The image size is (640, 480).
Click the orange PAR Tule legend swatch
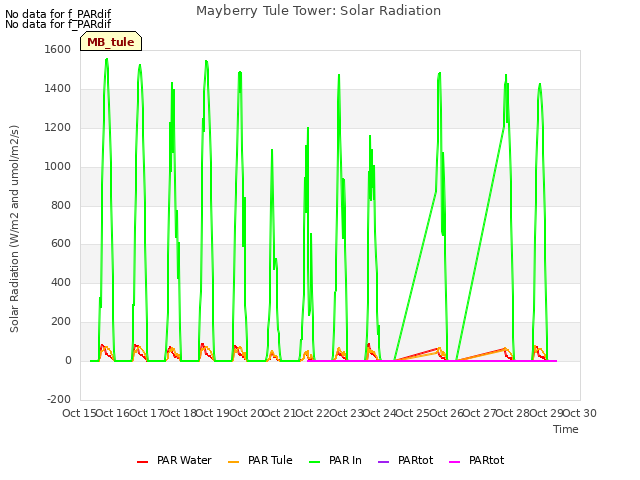click(x=233, y=462)
